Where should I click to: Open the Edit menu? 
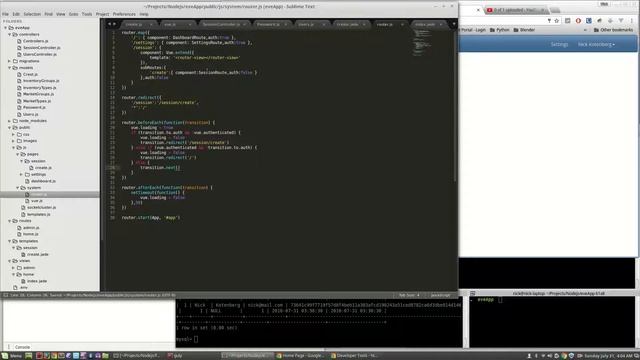click(16, 14)
